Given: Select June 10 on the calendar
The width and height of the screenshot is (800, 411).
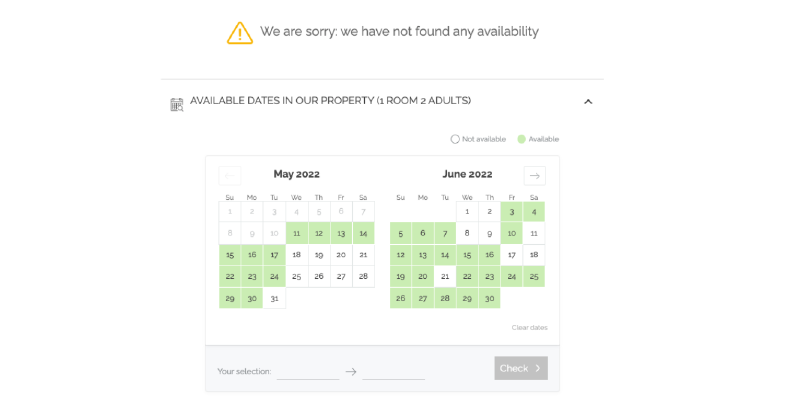Looking at the screenshot, I should (511, 233).
